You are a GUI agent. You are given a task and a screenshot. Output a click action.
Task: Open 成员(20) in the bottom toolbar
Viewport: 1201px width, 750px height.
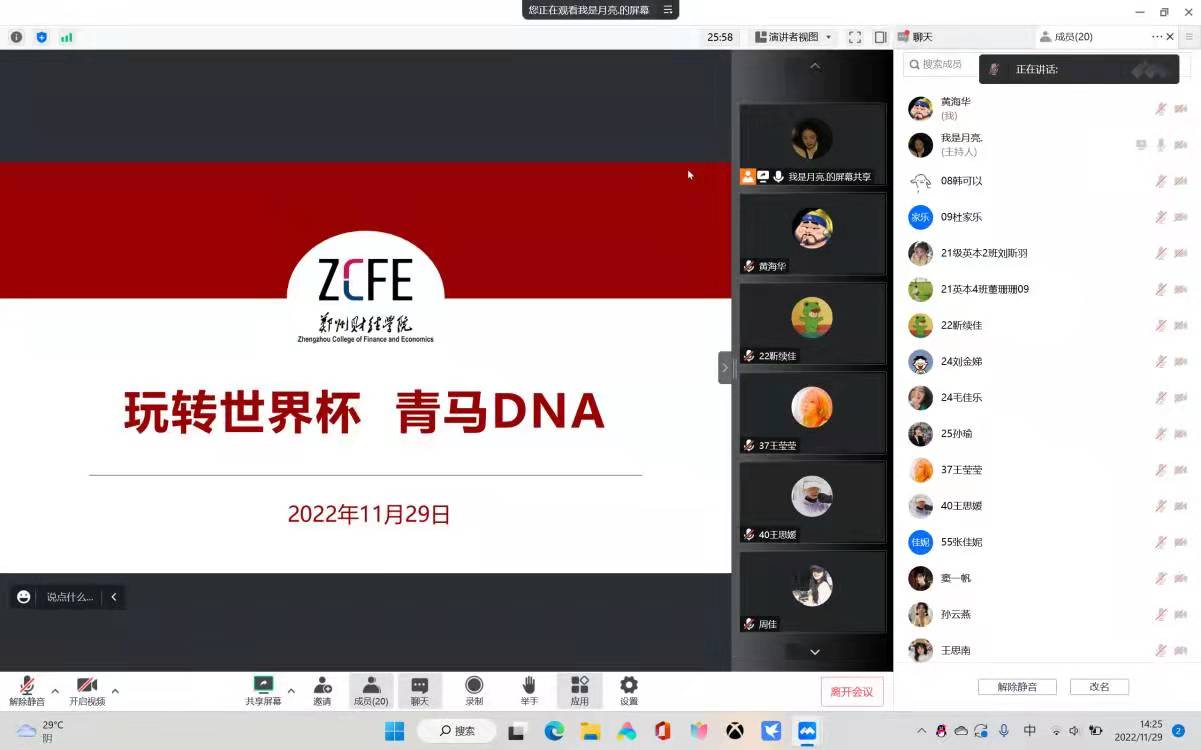(x=371, y=691)
